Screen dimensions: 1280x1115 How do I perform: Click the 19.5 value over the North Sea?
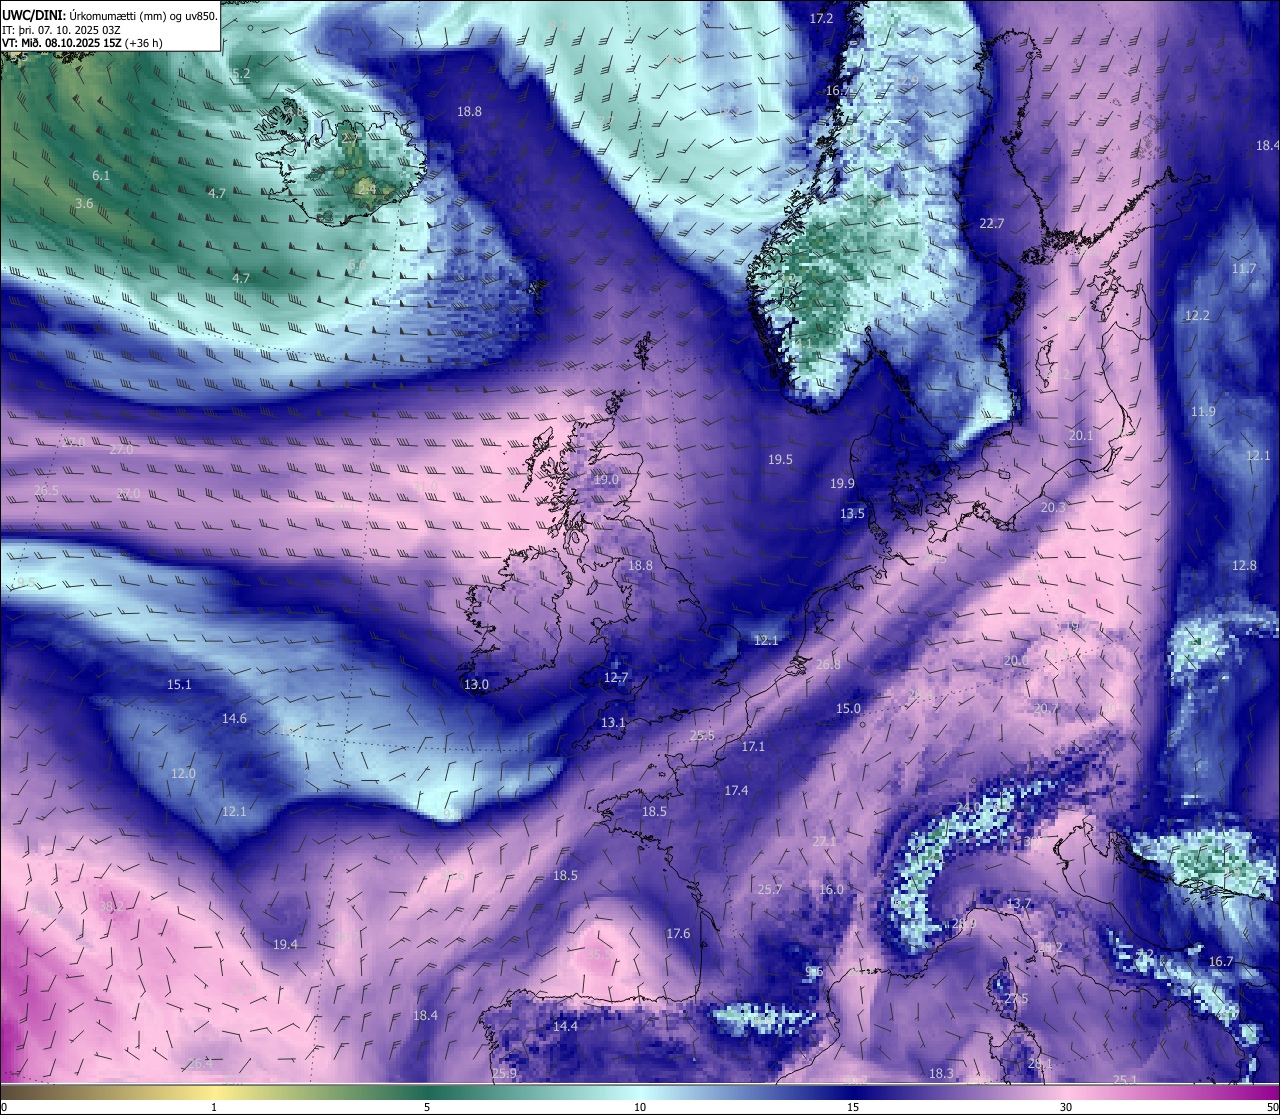[780, 460]
